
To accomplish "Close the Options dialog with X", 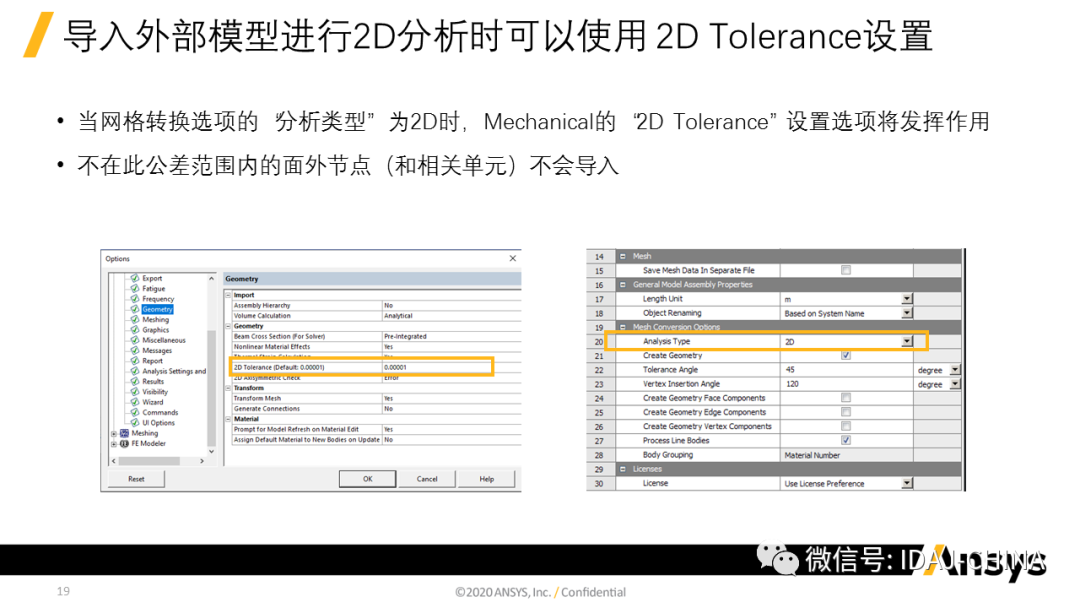I will [512, 258].
